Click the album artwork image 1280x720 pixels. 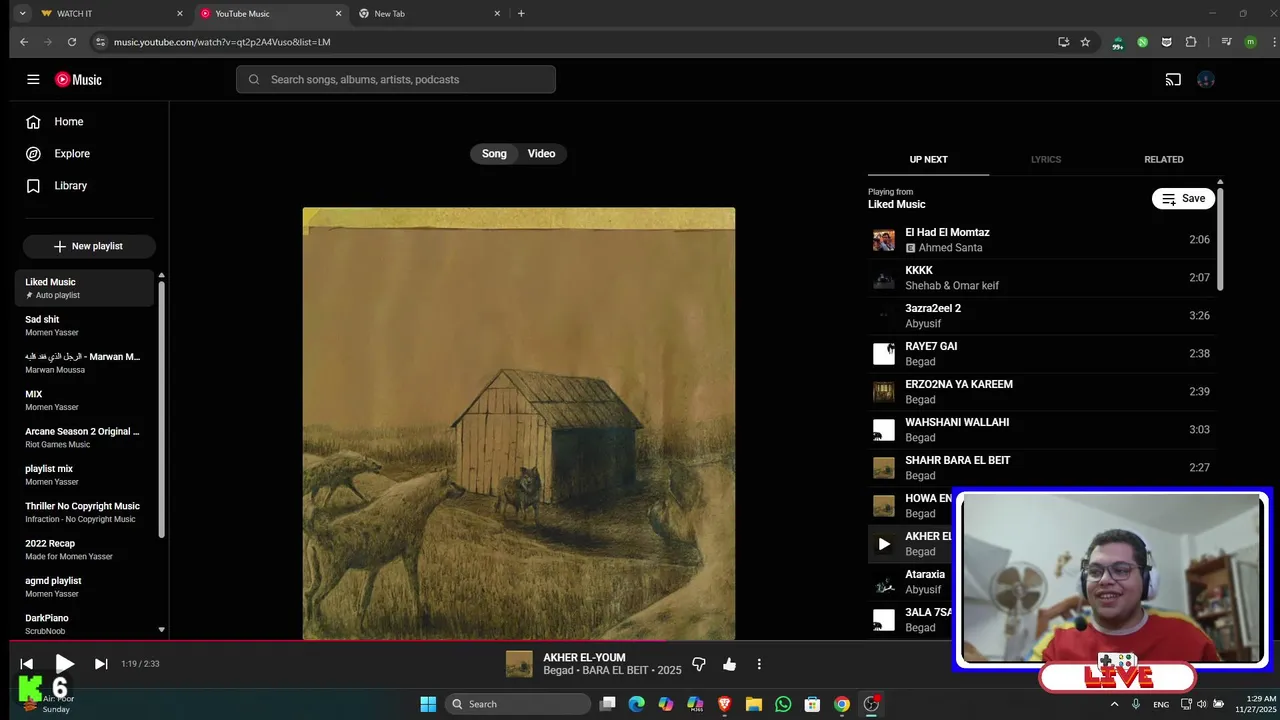point(519,423)
